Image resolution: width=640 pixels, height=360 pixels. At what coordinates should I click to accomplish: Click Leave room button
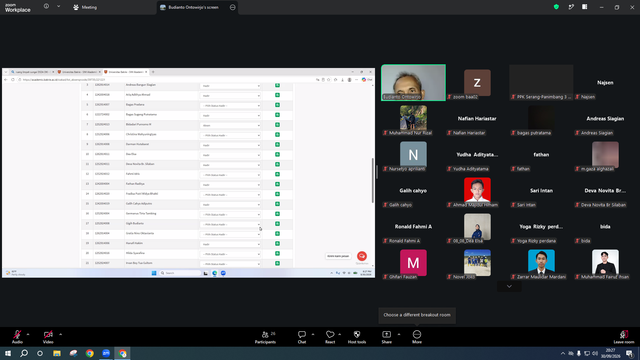point(624,337)
